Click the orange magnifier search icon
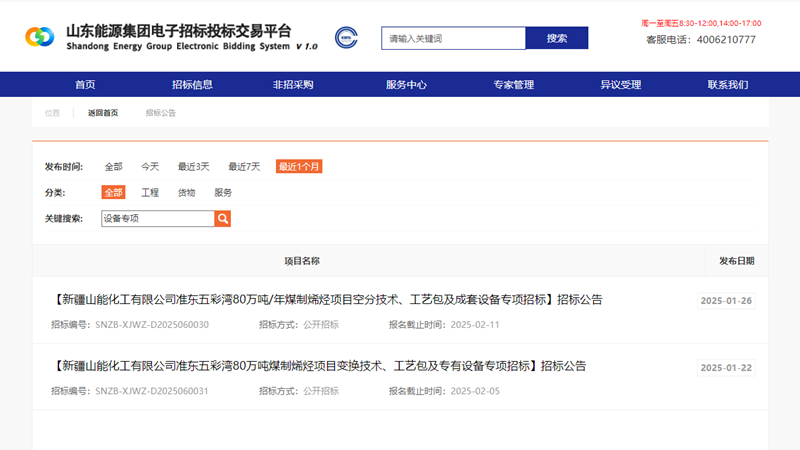Image resolution: width=800 pixels, height=450 pixels. click(x=222, y=218)
